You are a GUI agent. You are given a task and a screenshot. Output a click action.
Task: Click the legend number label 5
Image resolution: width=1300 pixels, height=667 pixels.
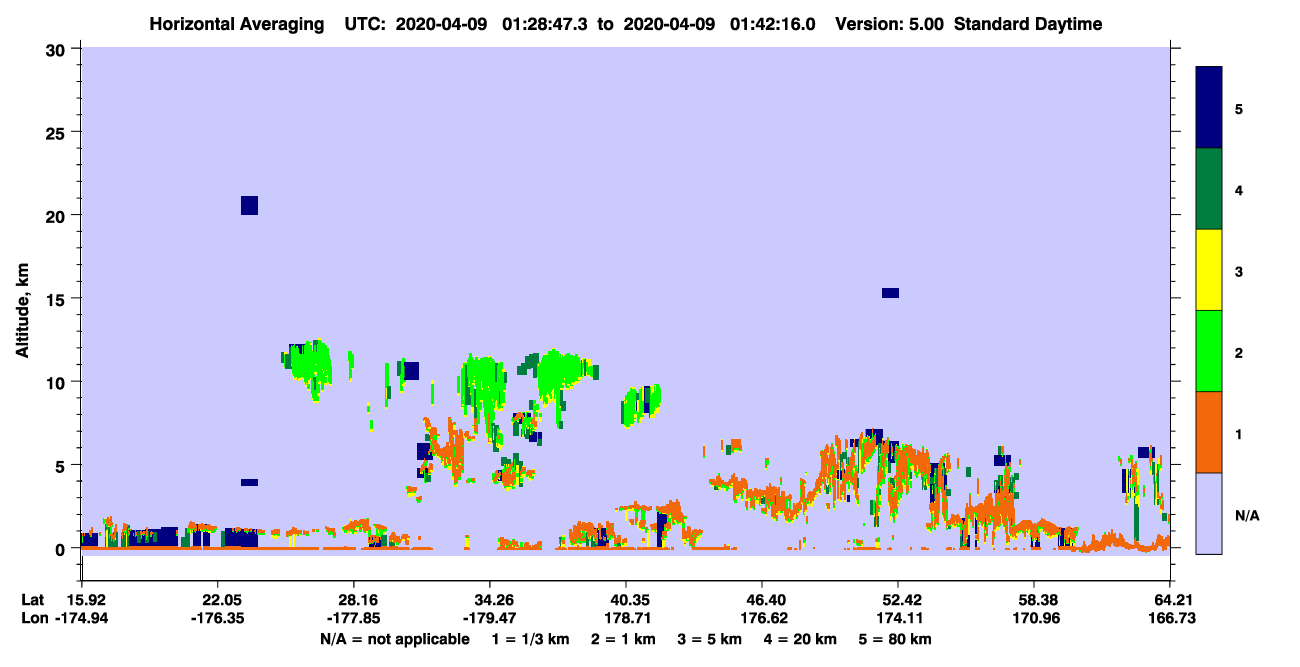click(1239, 108)
